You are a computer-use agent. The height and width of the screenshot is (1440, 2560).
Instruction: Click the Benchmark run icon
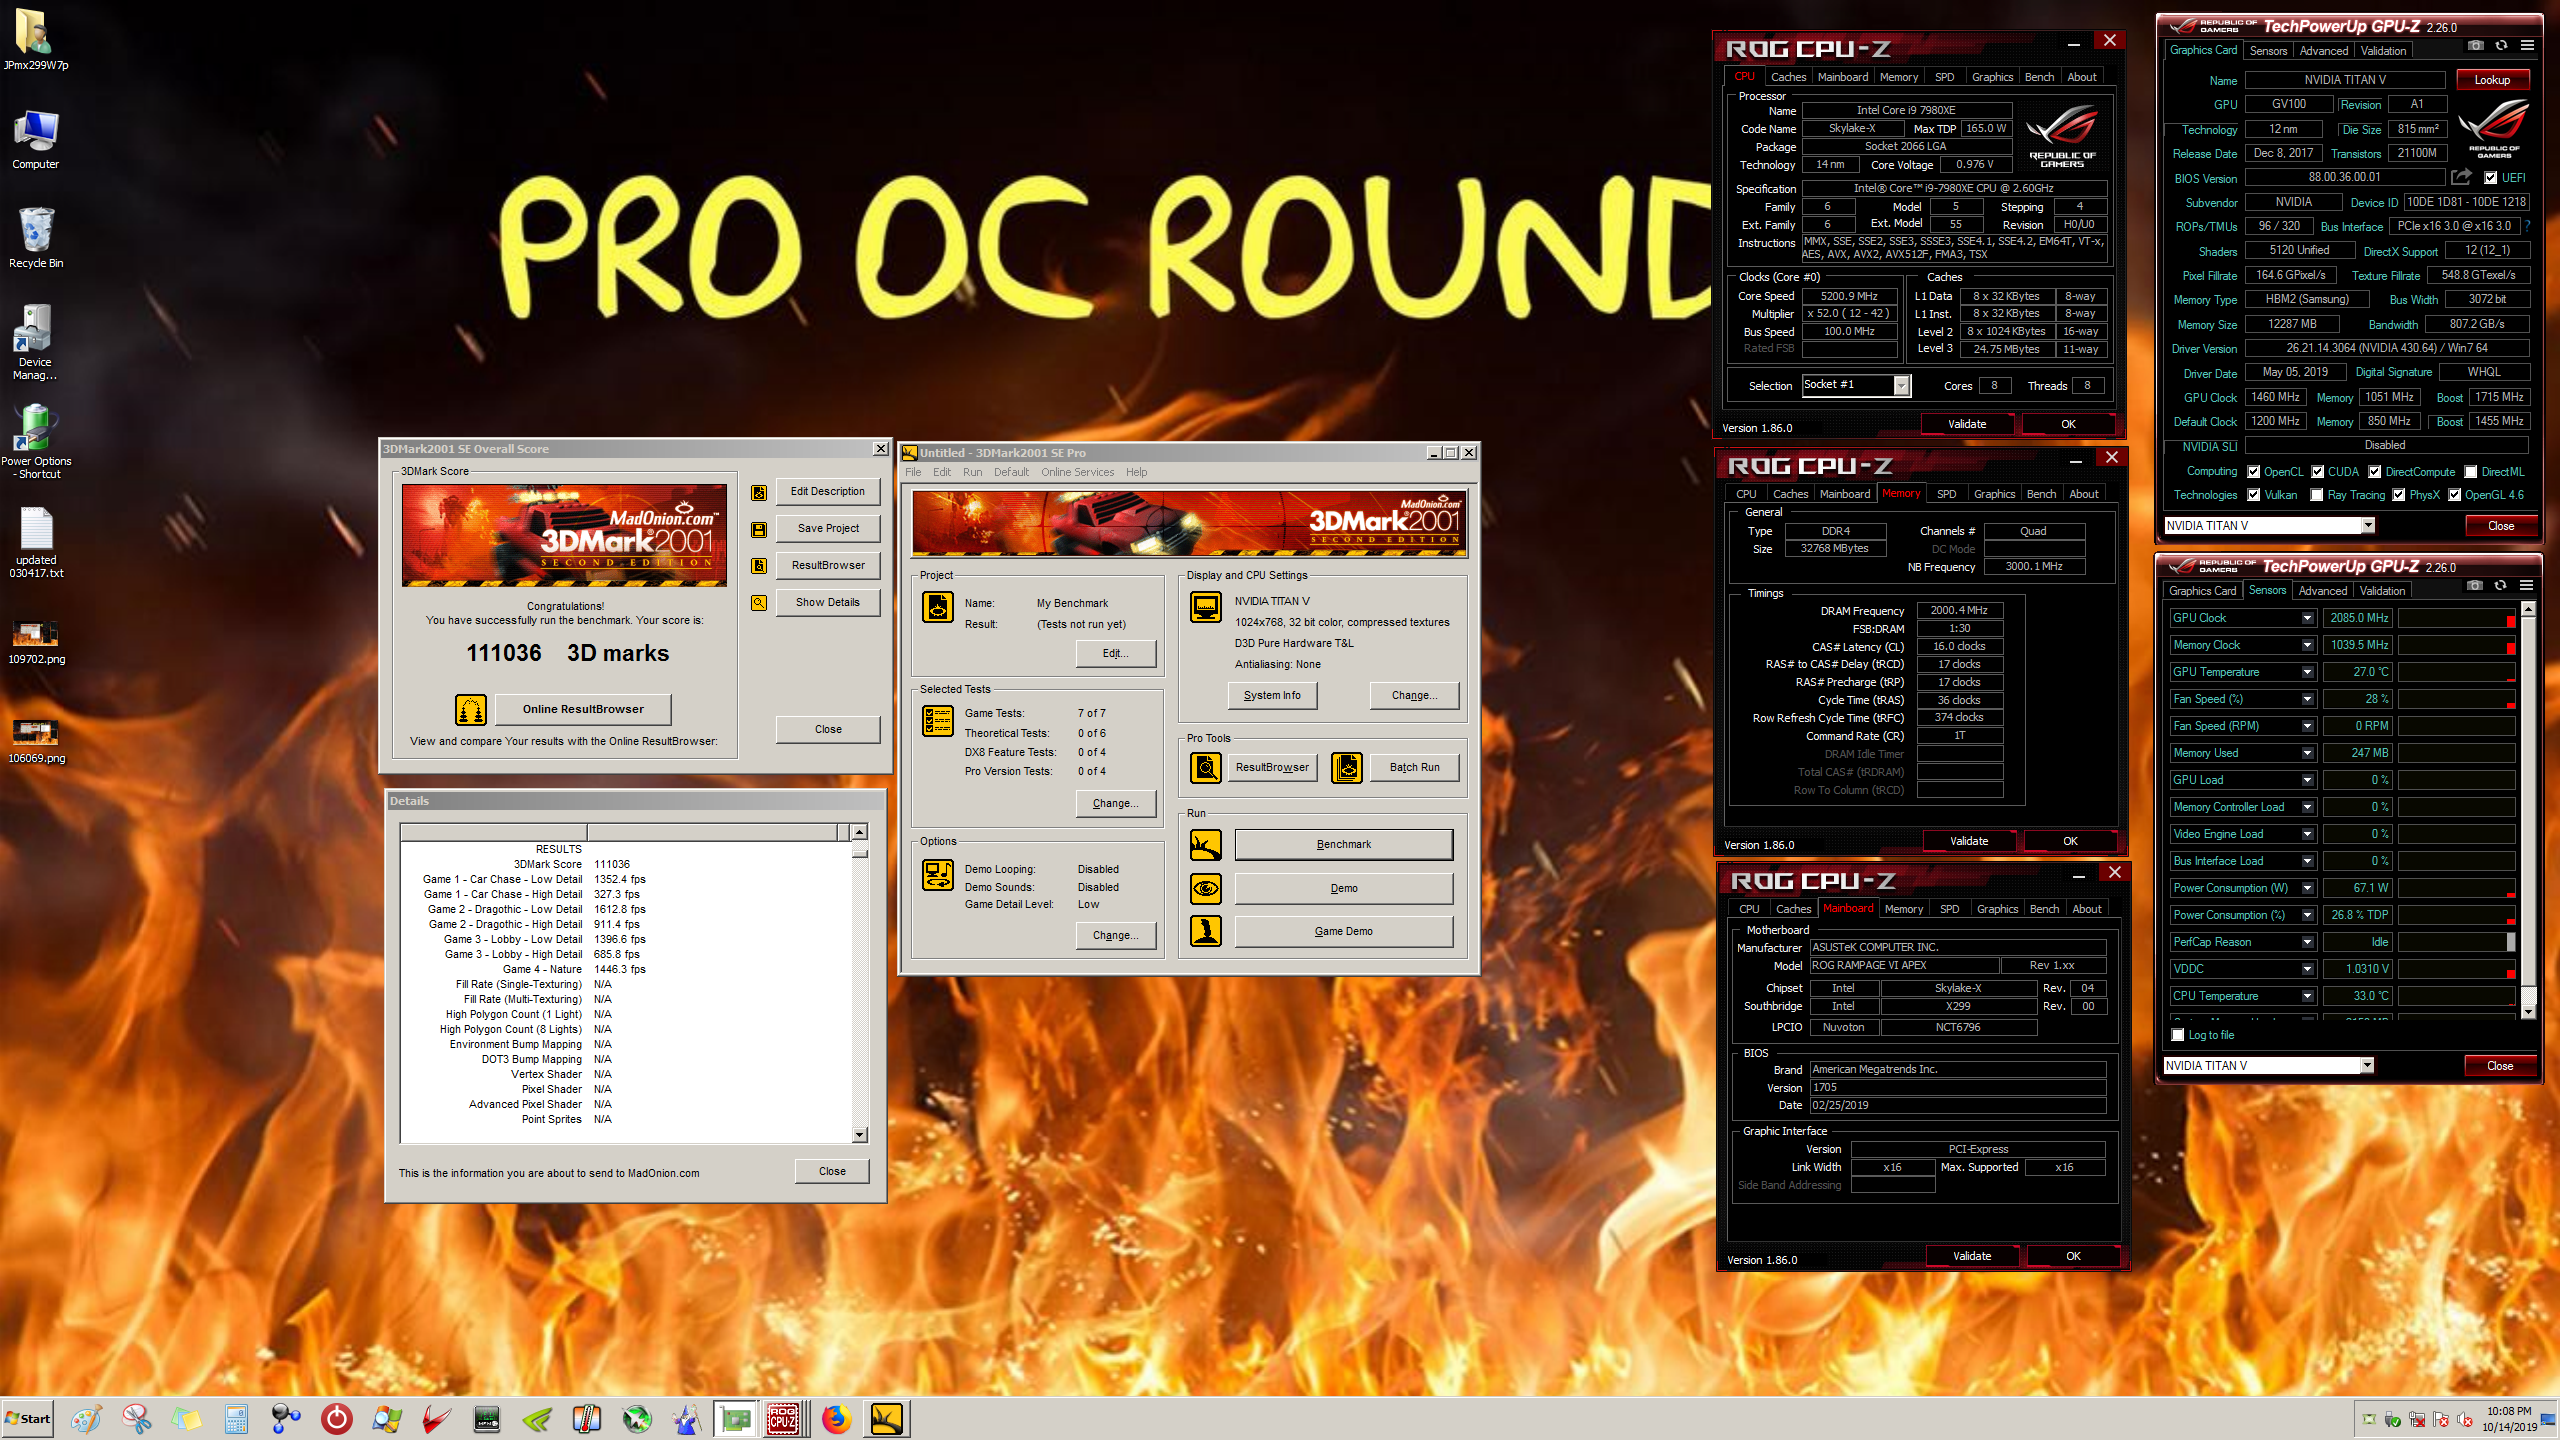[x=1206, y=845]
